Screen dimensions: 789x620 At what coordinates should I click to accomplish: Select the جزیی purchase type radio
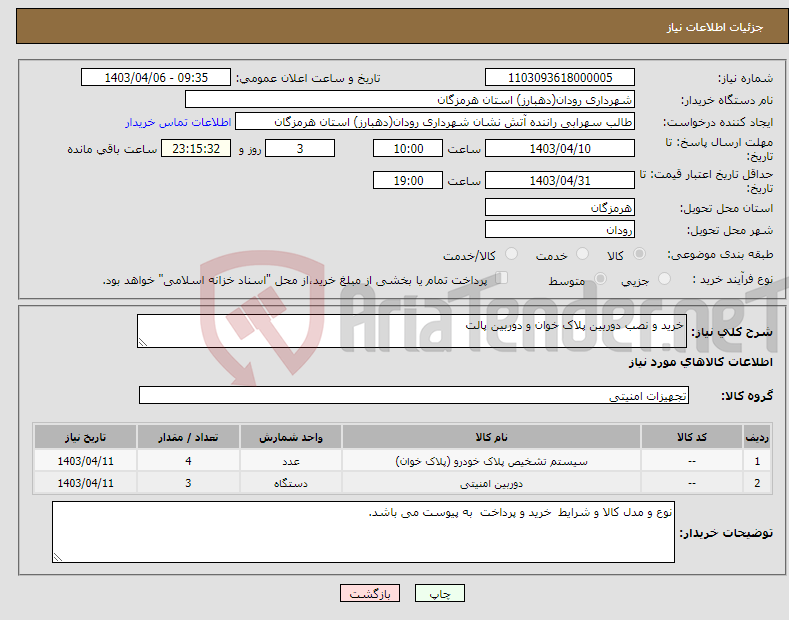click(x=664, y=278)
